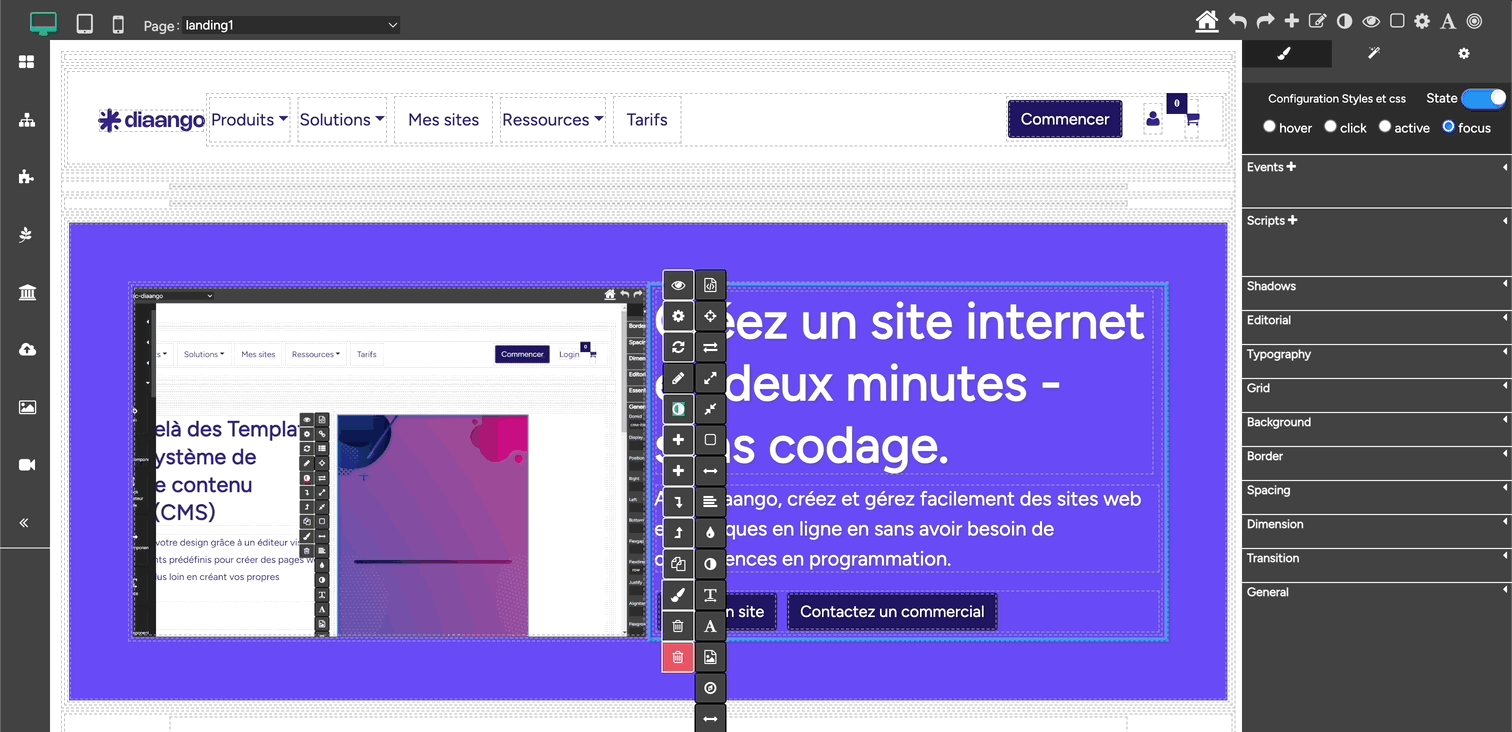The height and width of the screenshot is (732, 1512).
Task: Open the Ressources menu dropdown
Action: (x=553, y=120)
